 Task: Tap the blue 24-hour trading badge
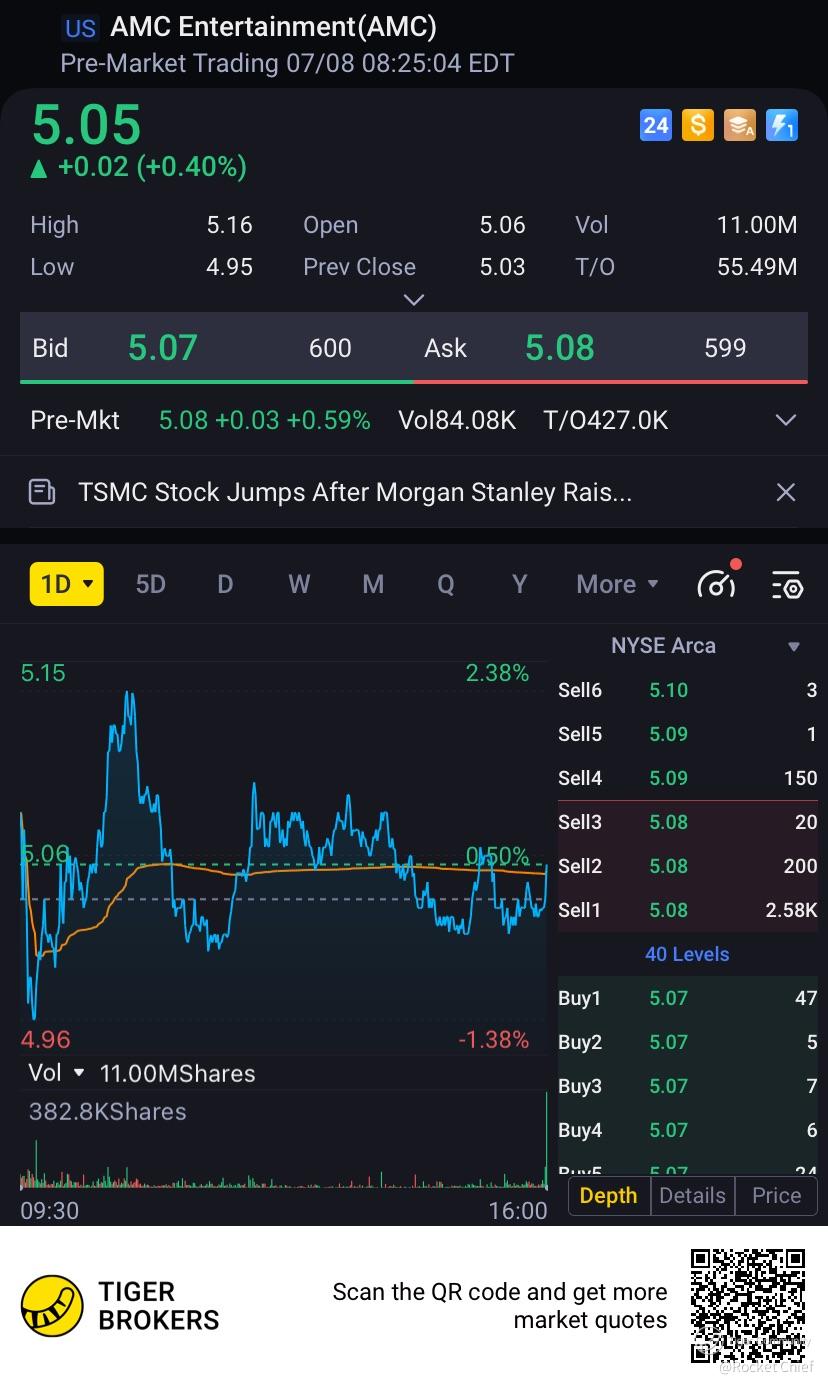pos(656,125)
